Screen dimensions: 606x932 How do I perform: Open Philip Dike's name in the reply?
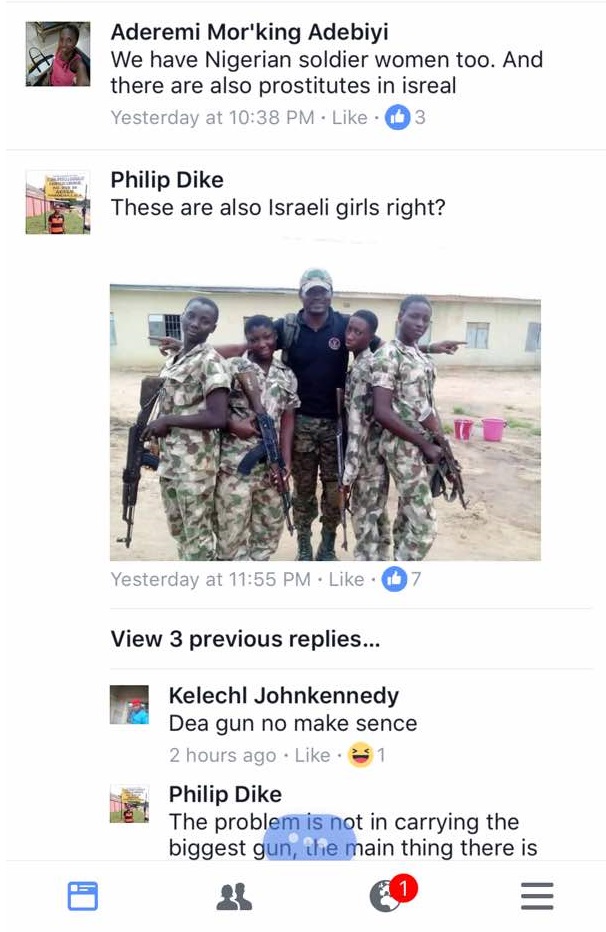pos(225,794)
